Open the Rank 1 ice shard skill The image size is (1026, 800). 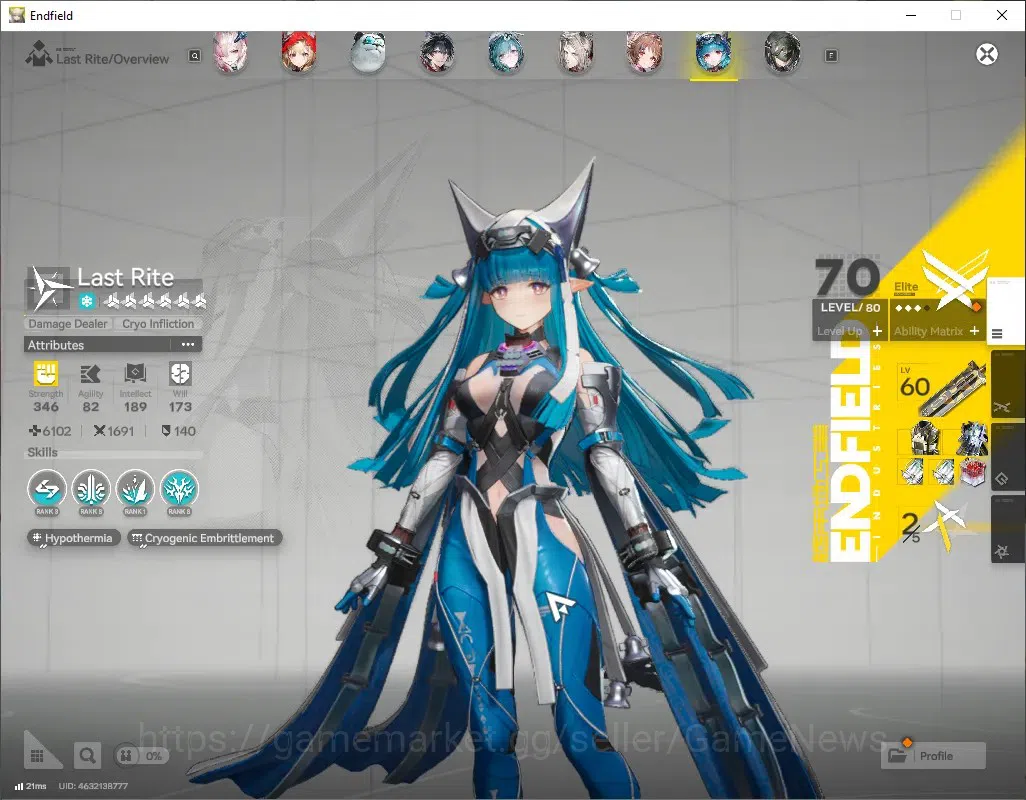click(135, 489)
